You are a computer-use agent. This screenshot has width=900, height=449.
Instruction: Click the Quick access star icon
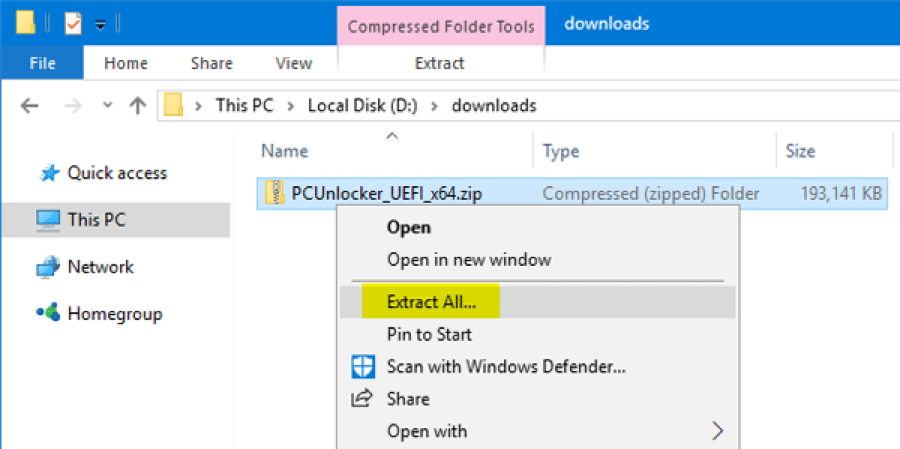[x=51, y=173]
